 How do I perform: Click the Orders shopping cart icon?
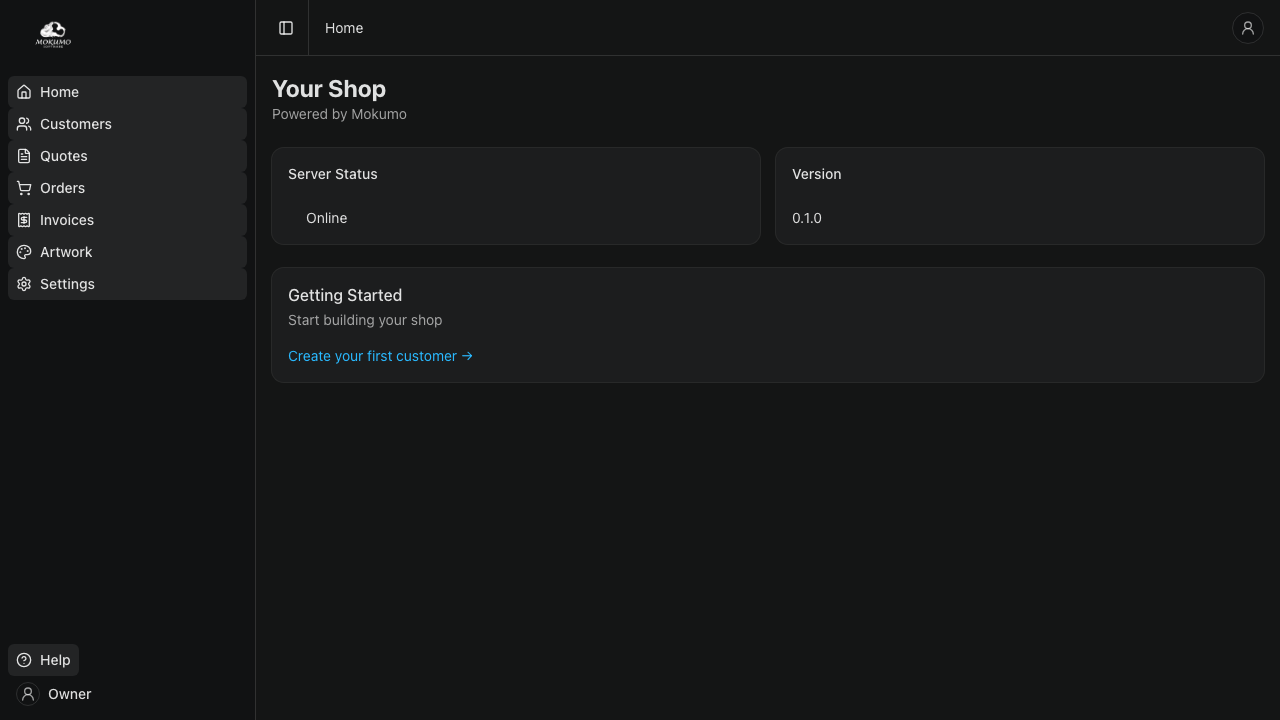pos(24,188)
